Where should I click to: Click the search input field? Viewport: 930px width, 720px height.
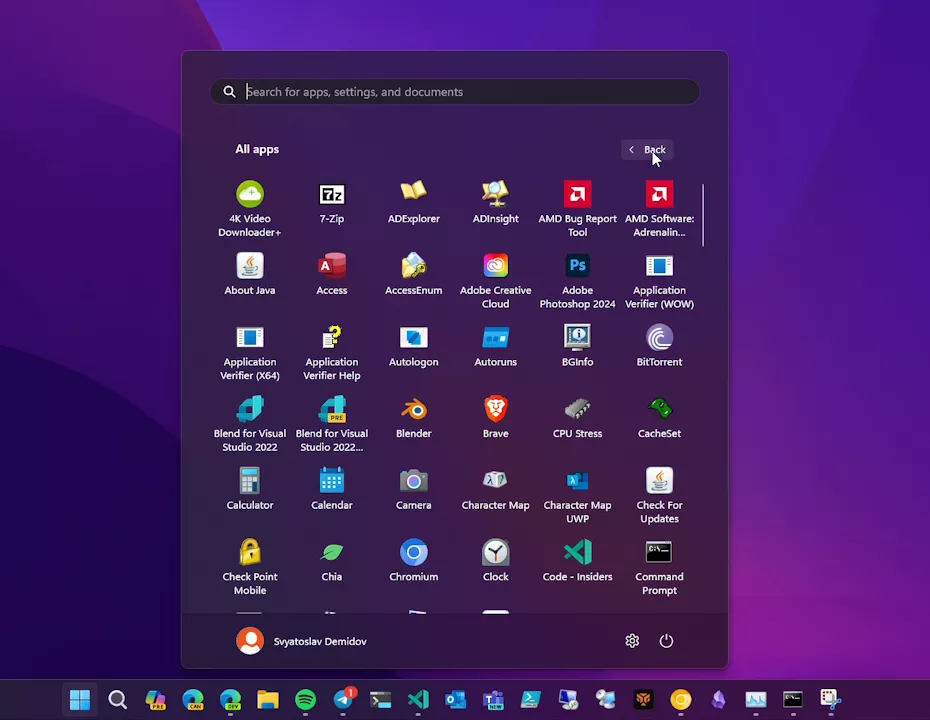pos(455,91)
